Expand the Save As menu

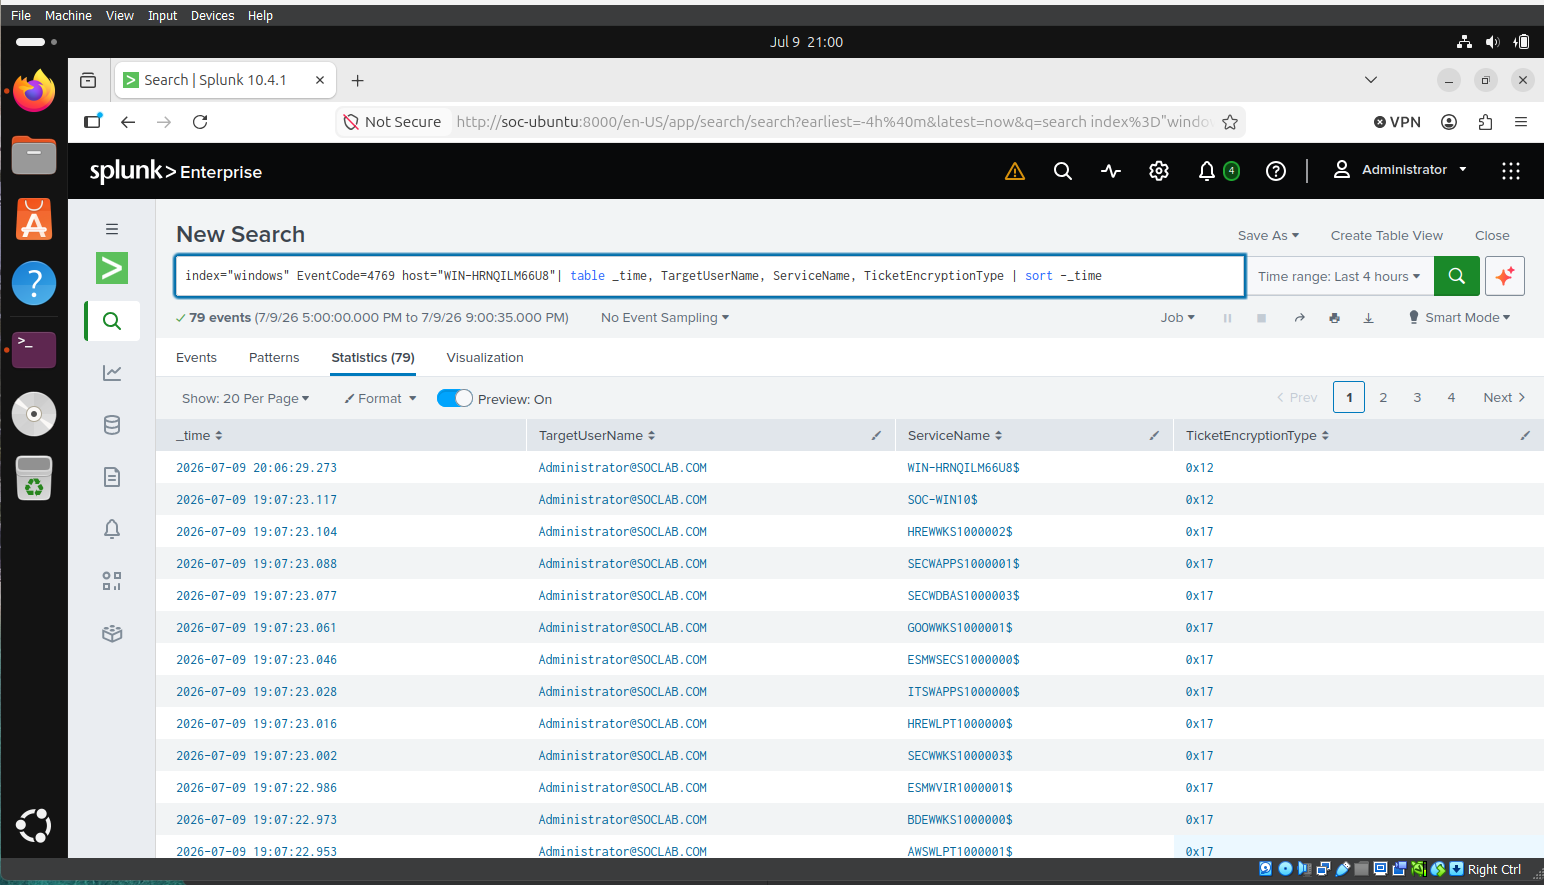point(1268,236)
